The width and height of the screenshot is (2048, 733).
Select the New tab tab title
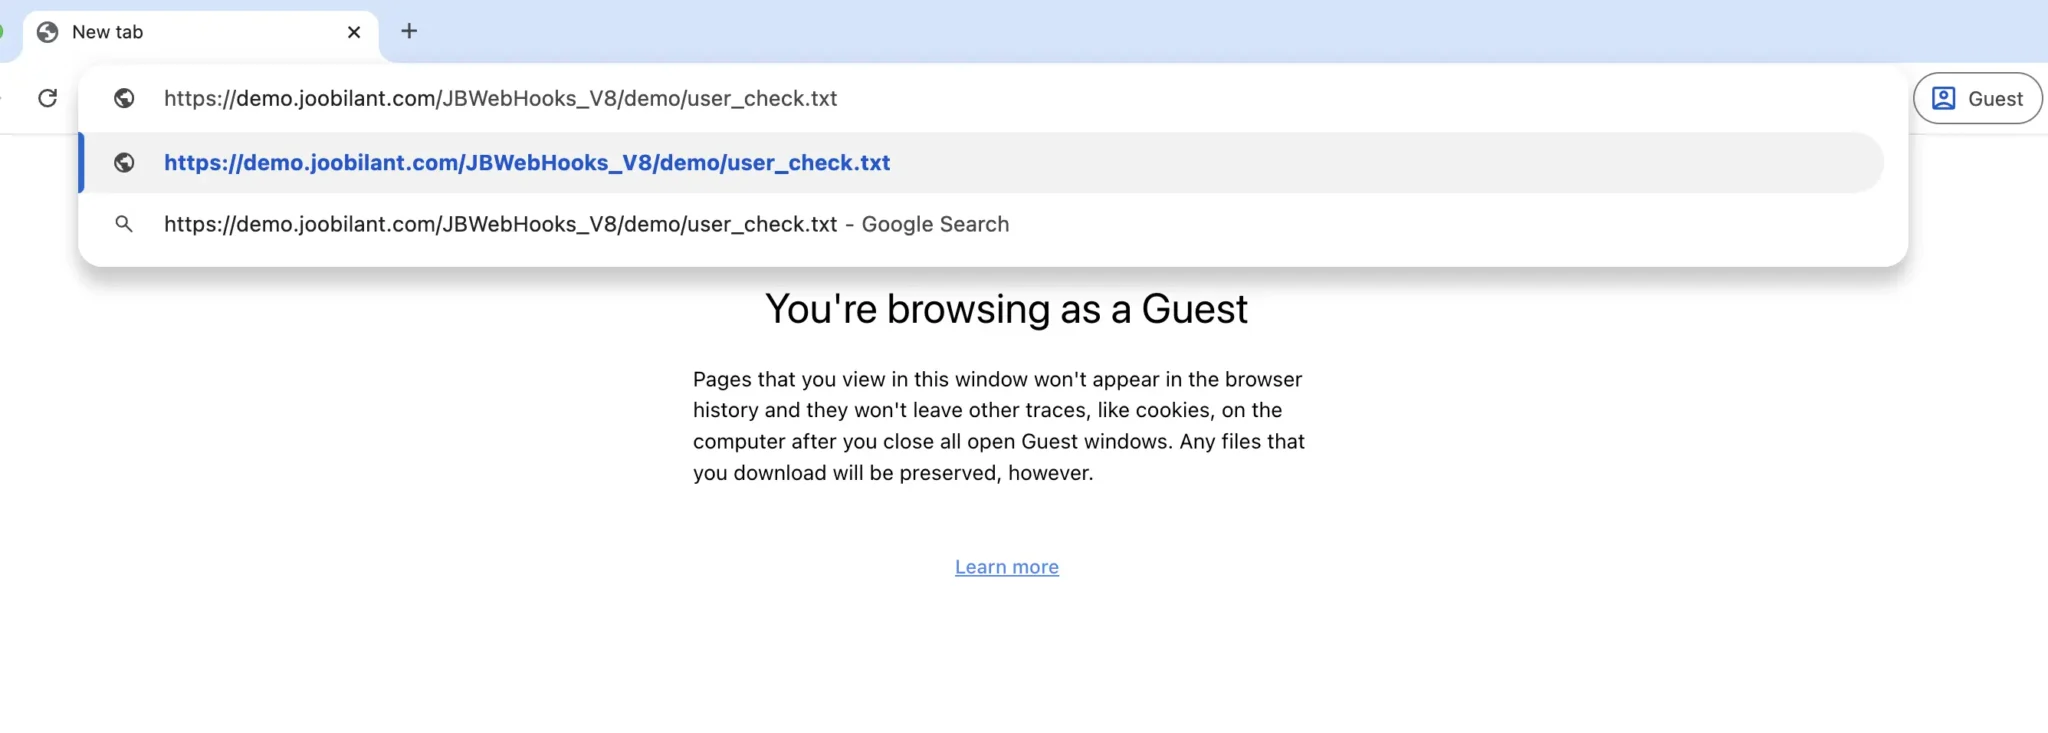108,32
